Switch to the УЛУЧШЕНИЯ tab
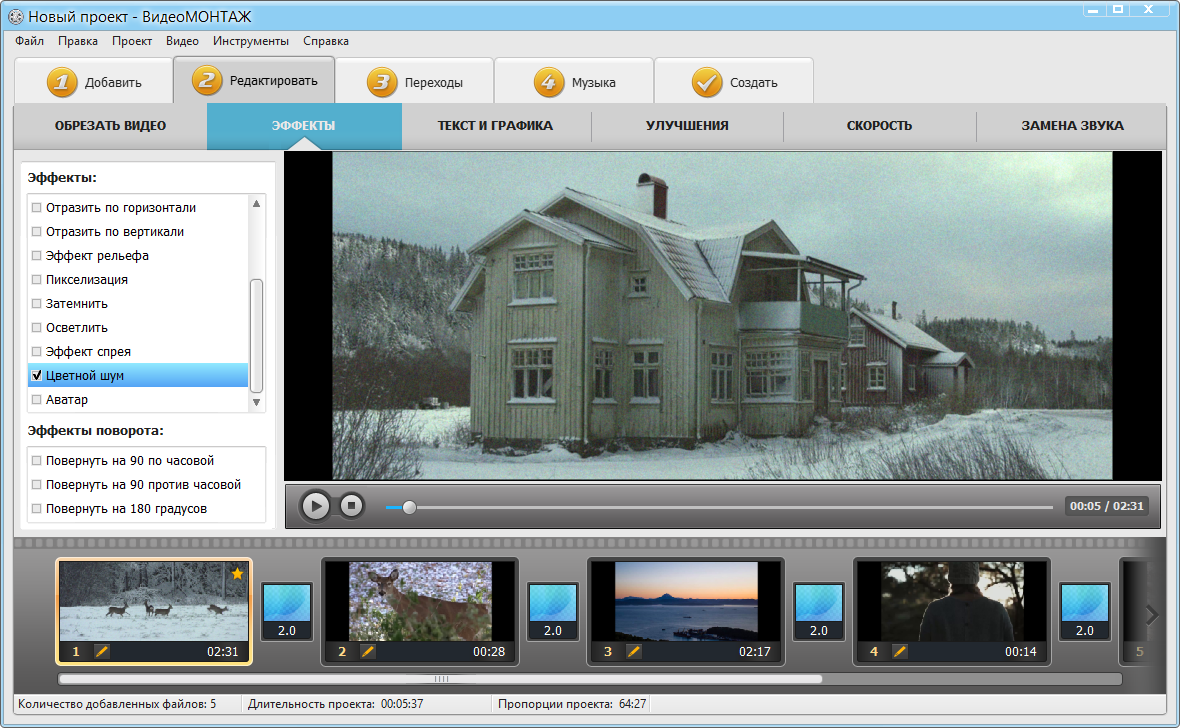1180x728 pixels. point(687,126)
